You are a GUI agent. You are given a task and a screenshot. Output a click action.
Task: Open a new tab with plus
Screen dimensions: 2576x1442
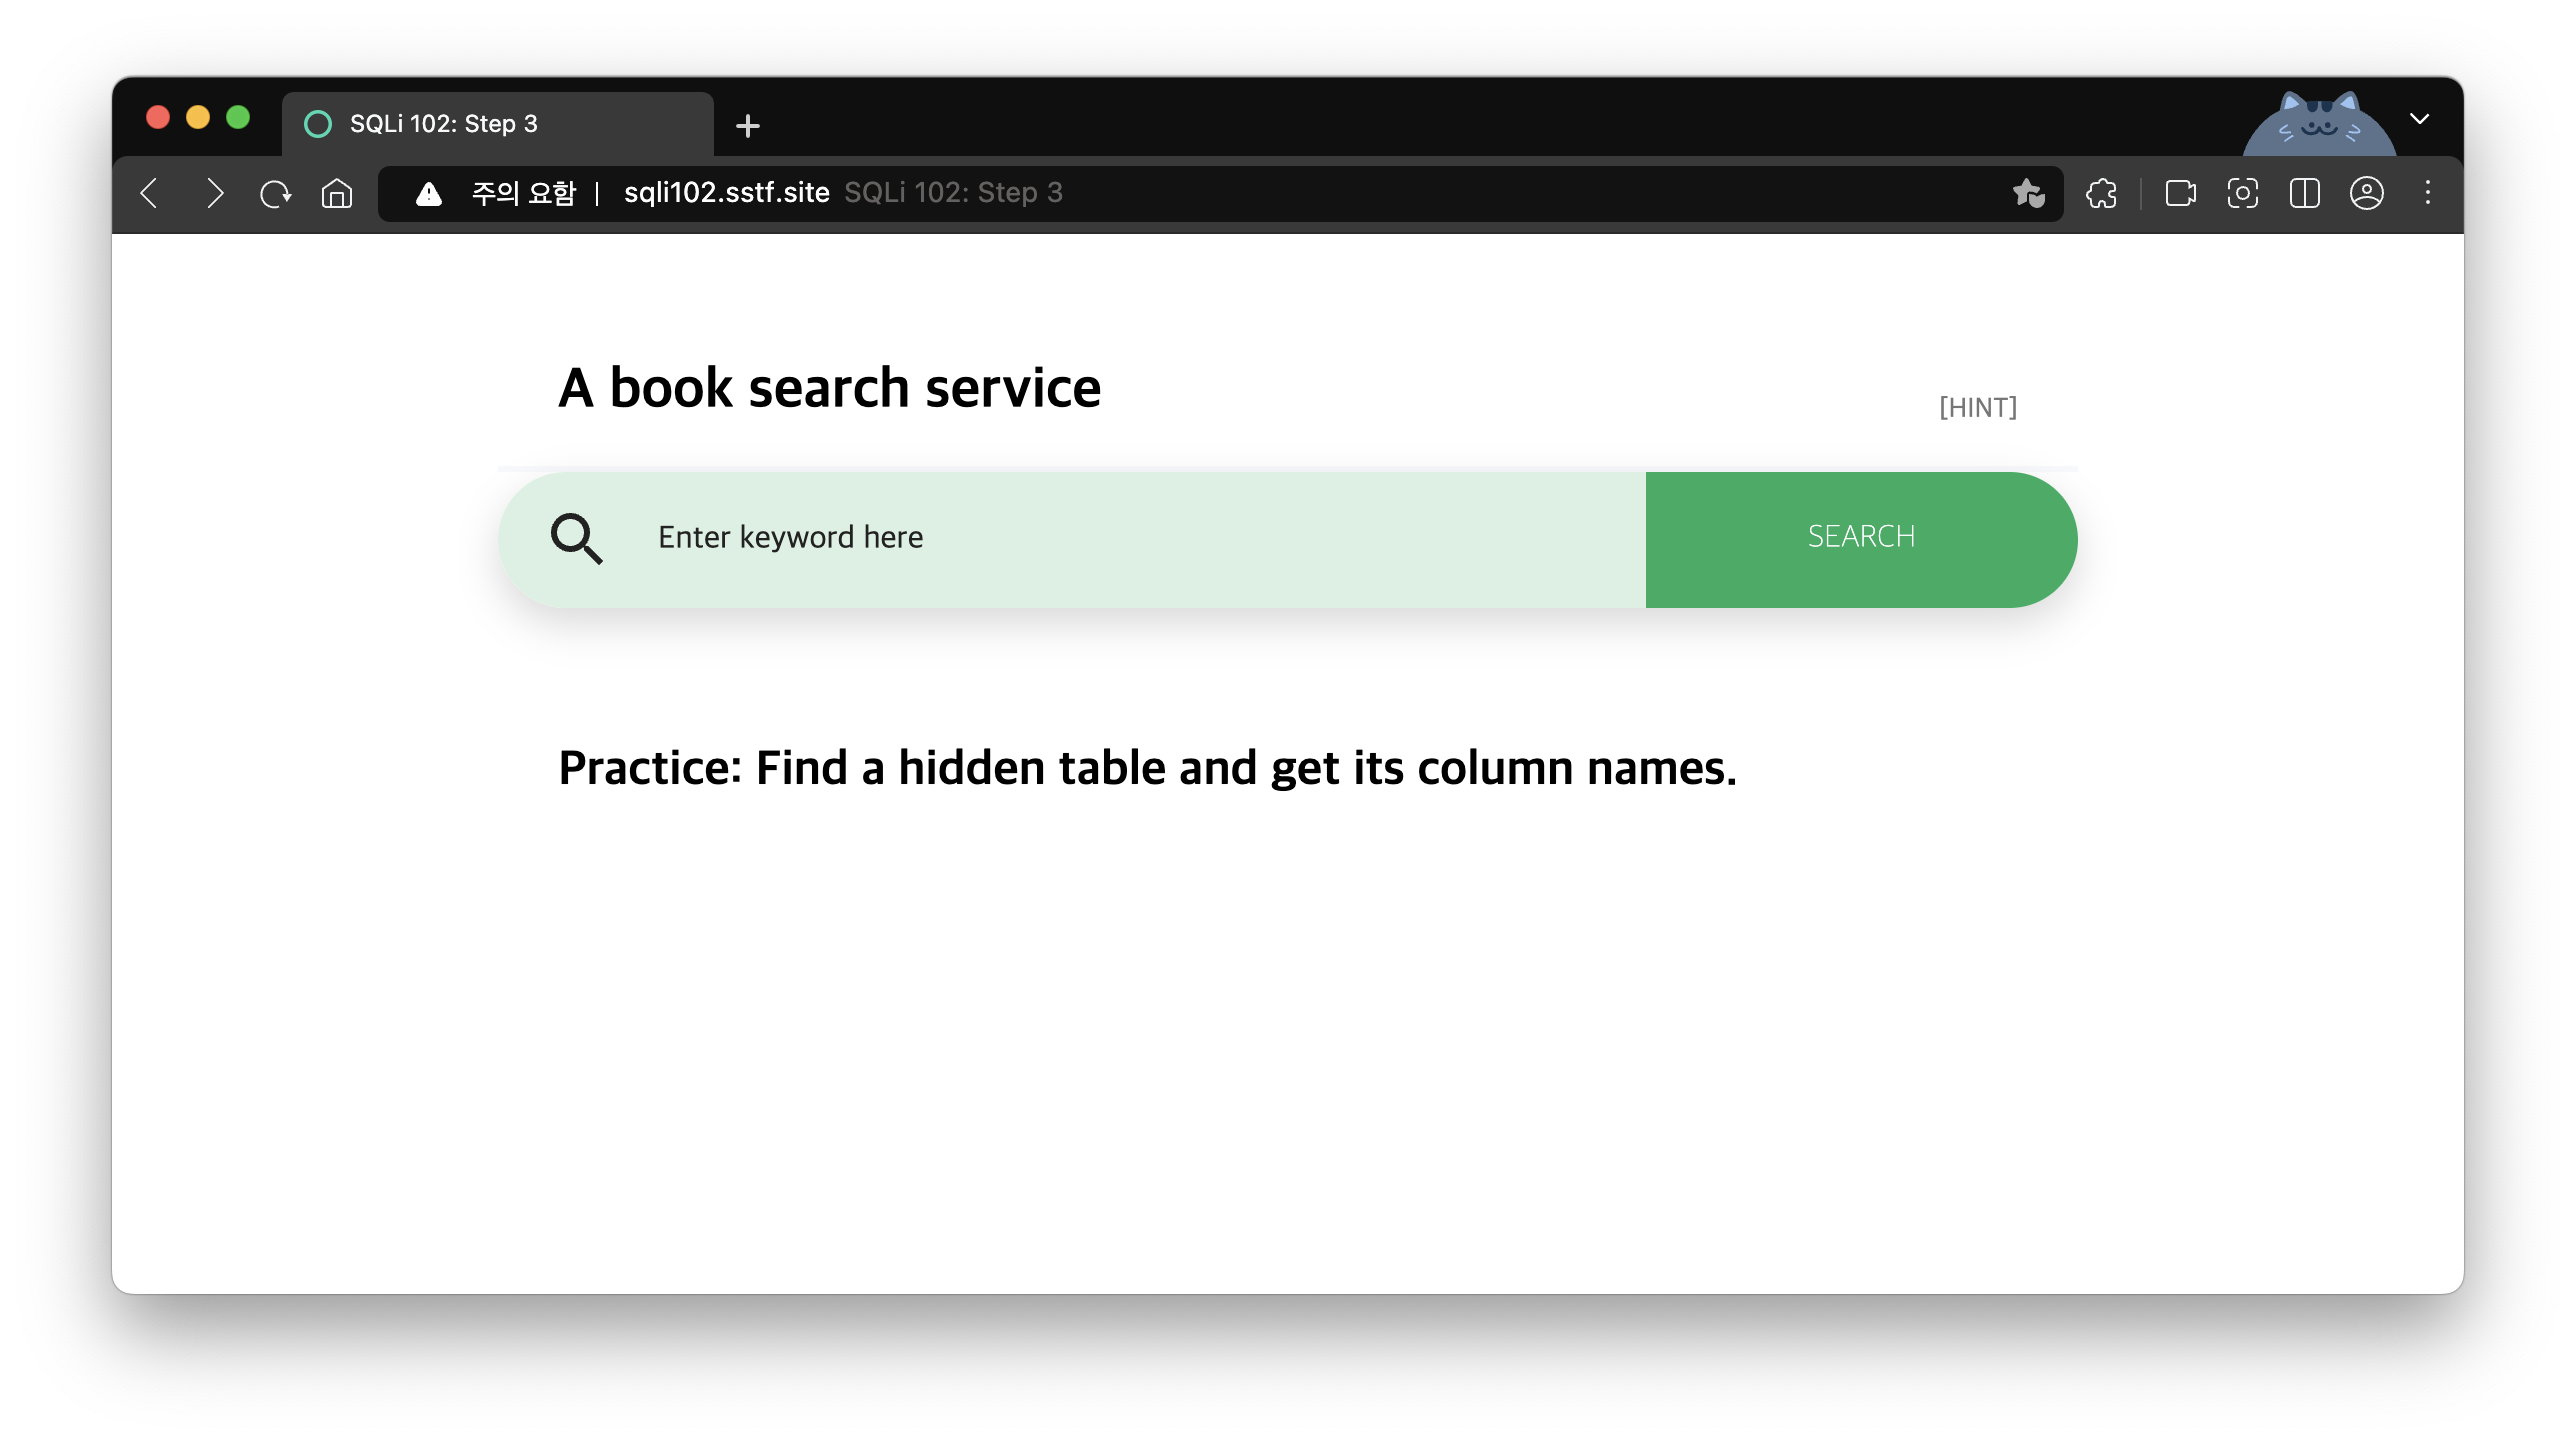point(747,126)
